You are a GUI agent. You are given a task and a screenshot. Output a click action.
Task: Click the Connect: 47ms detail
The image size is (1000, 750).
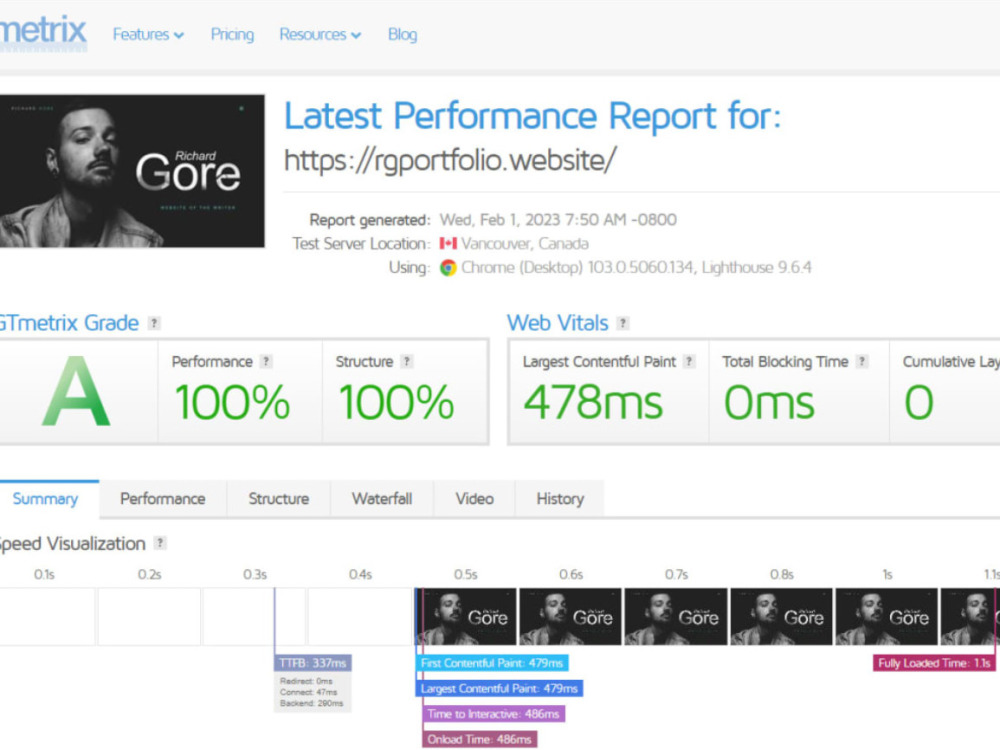pyautogui.click(x=309, y=692)
